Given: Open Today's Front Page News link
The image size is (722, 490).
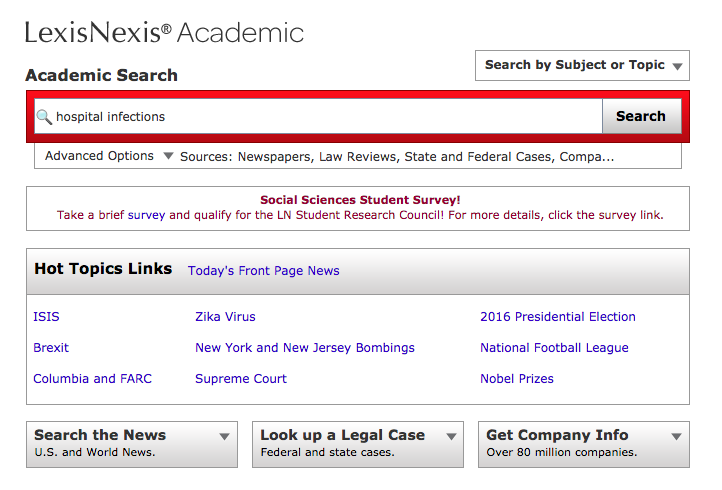Looking at the screenshot, I should [263, 271].
